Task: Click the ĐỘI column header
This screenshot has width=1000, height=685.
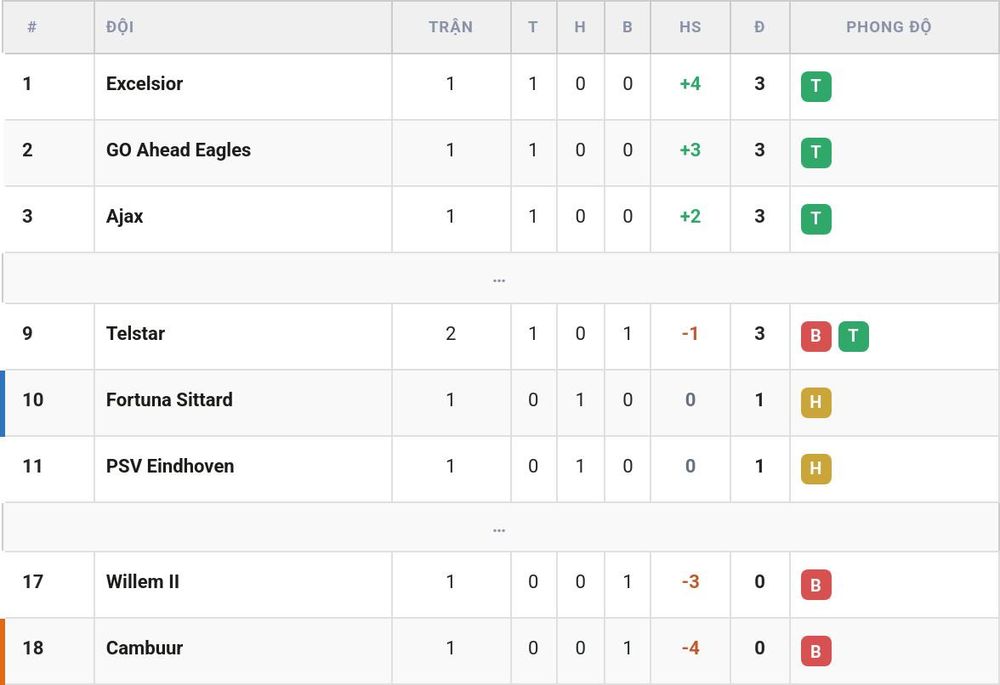Action: click(x=120, y=27)
